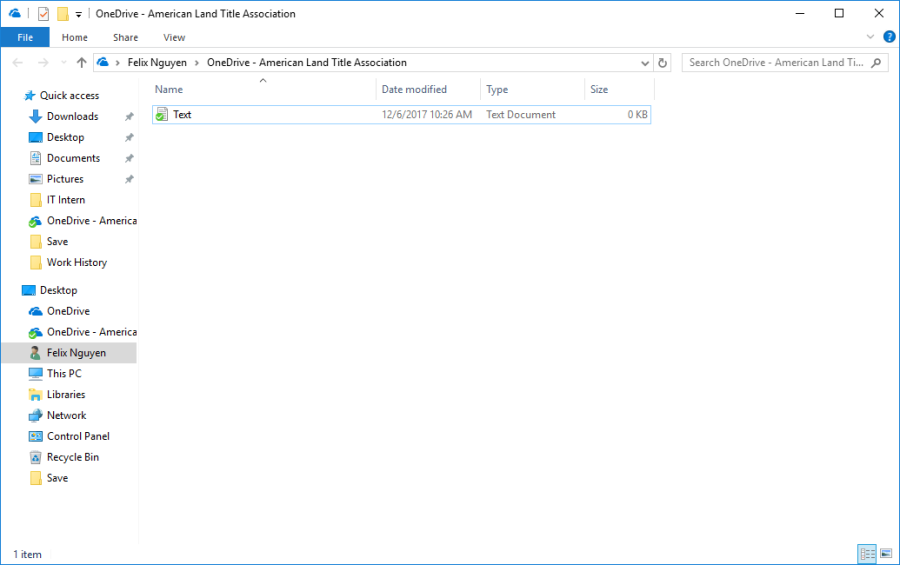Open address bar history dropdown
900x565 pixels.
(645, 63)
